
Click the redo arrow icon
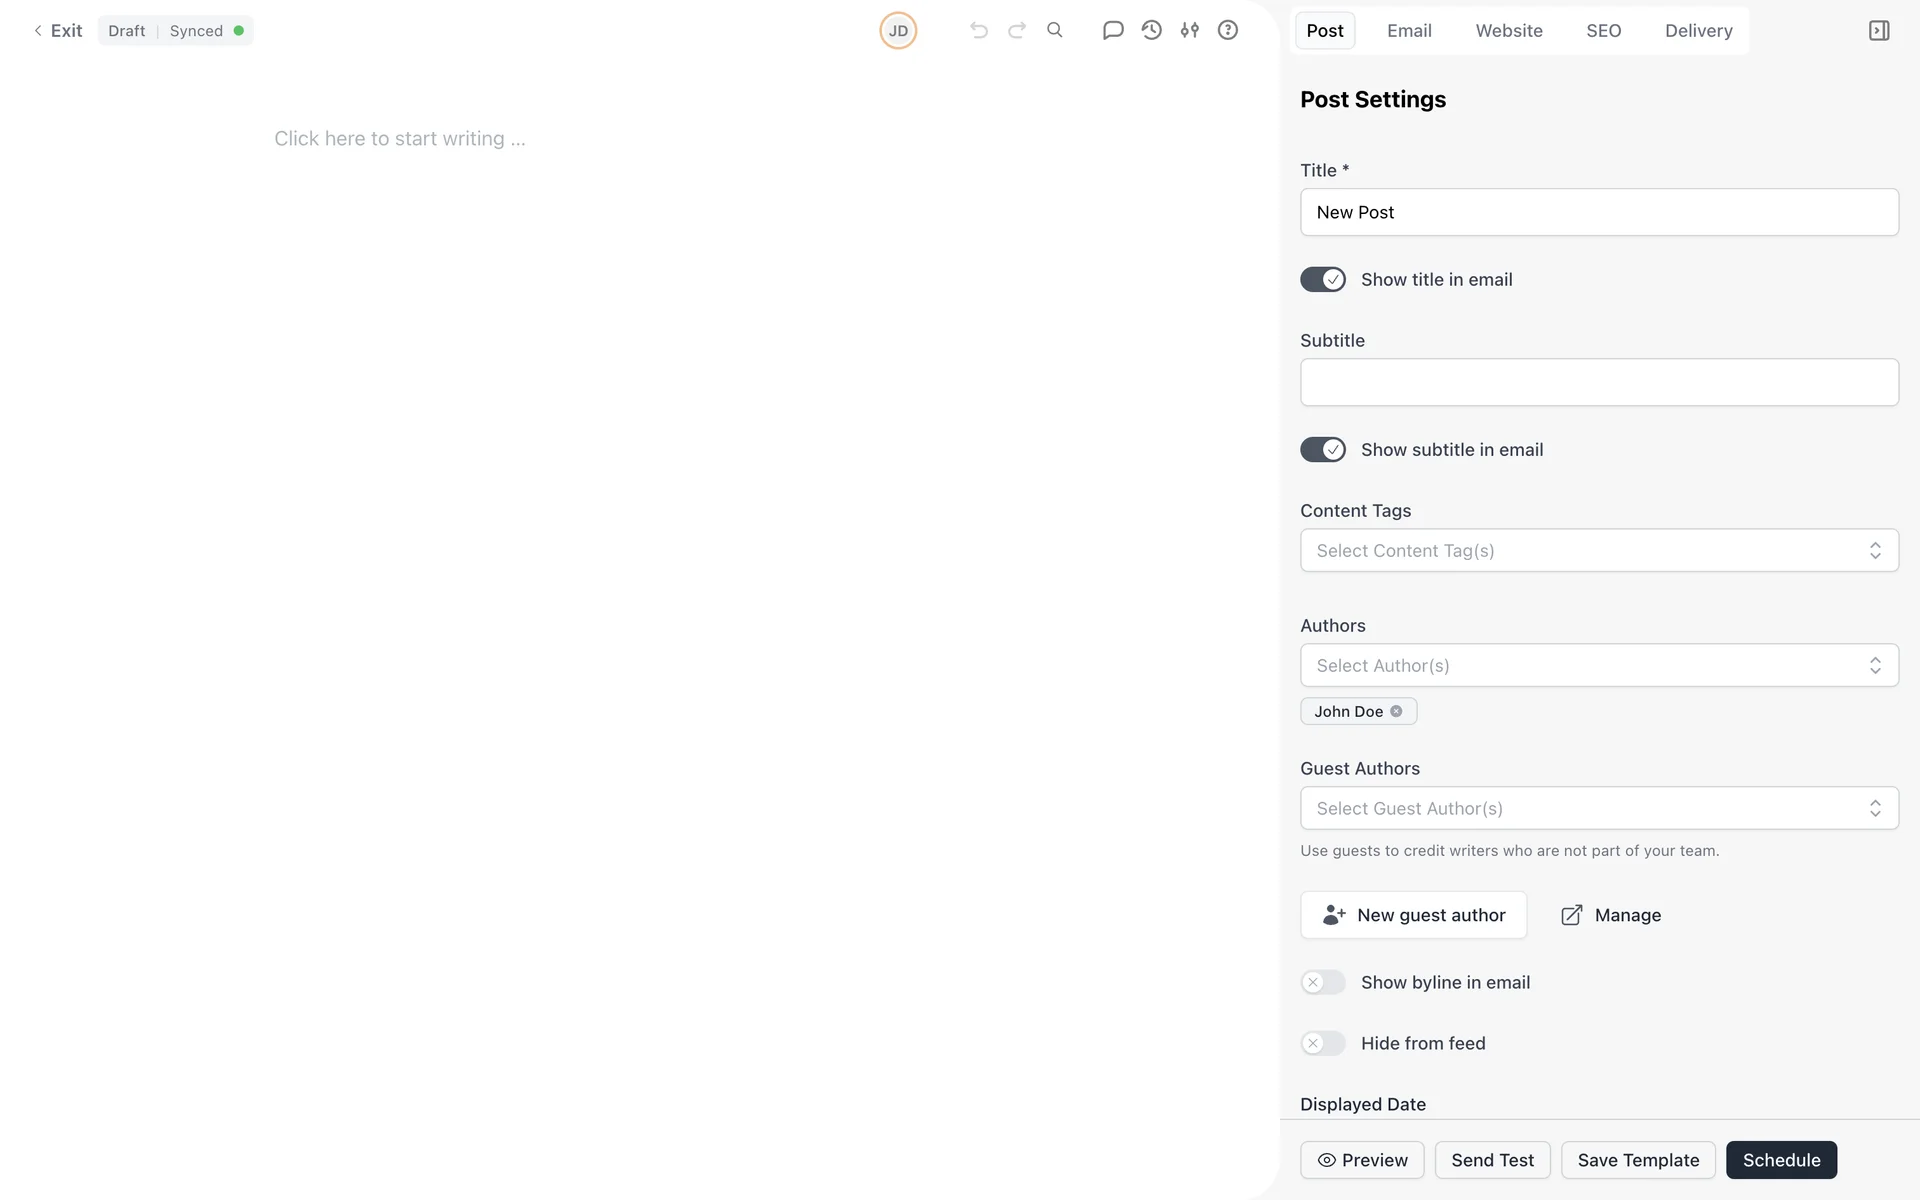coord(1017,30)
